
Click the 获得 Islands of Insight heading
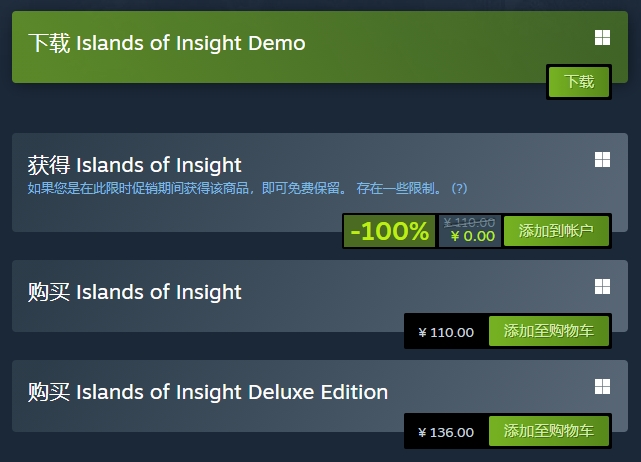click(x=134, y=165)
